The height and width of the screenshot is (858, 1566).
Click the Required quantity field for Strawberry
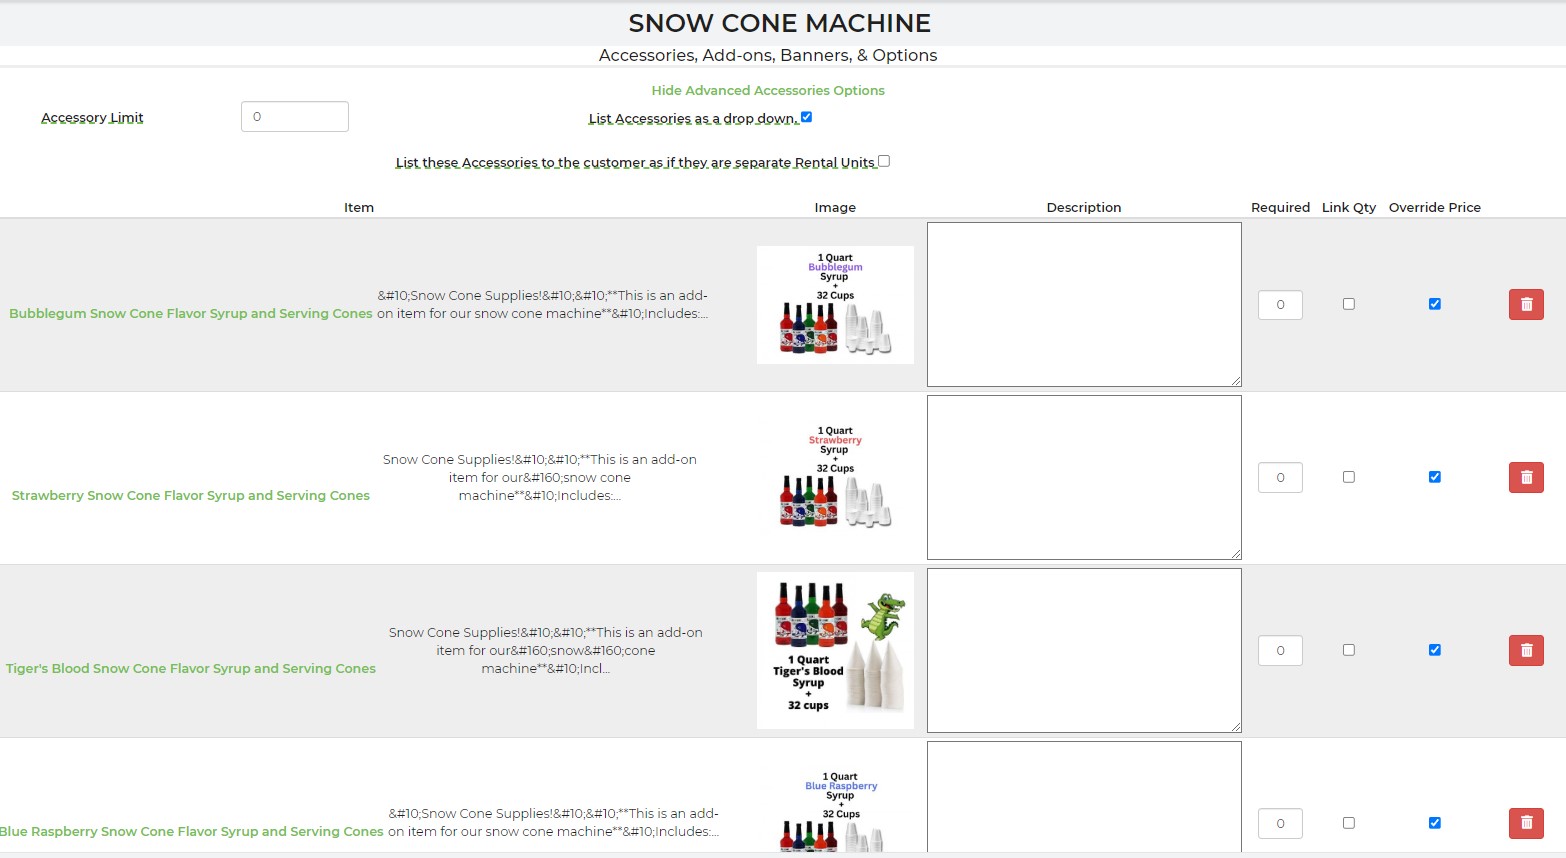coord(1280,477)
